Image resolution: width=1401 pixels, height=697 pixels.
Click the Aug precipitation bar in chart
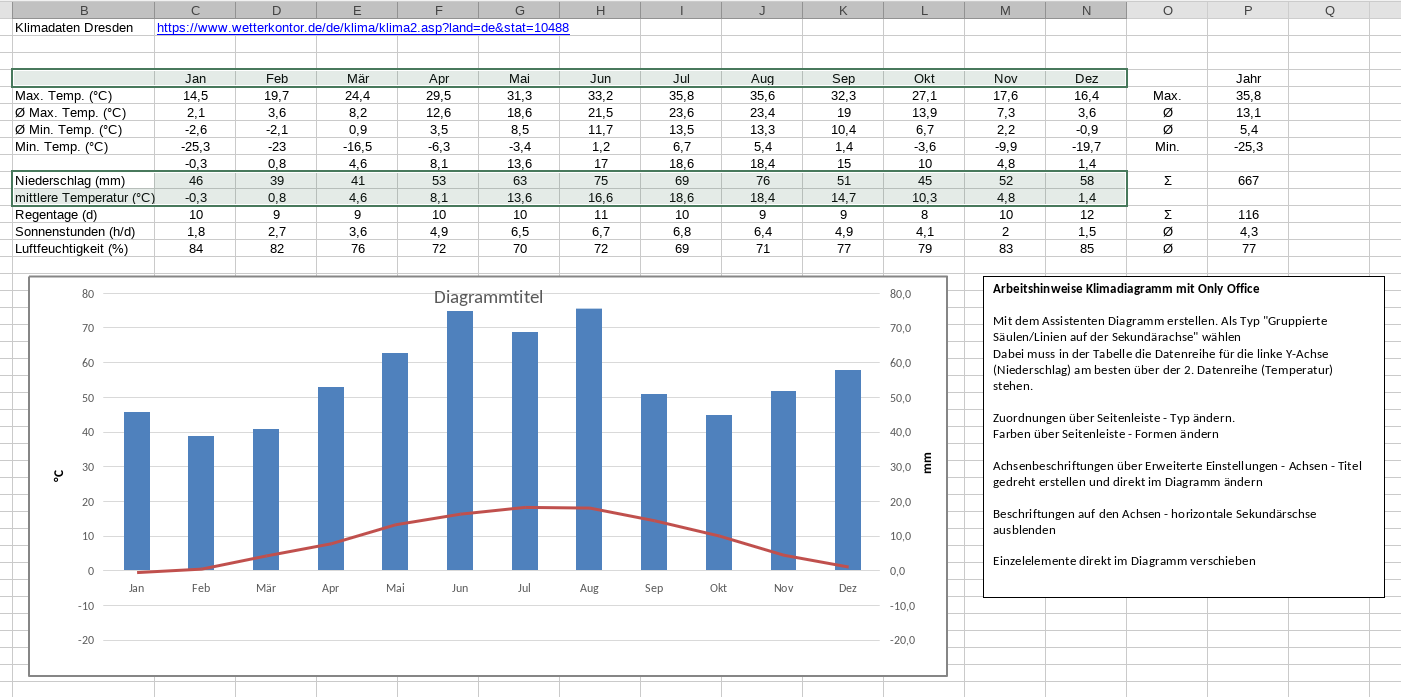click(589, 440)
